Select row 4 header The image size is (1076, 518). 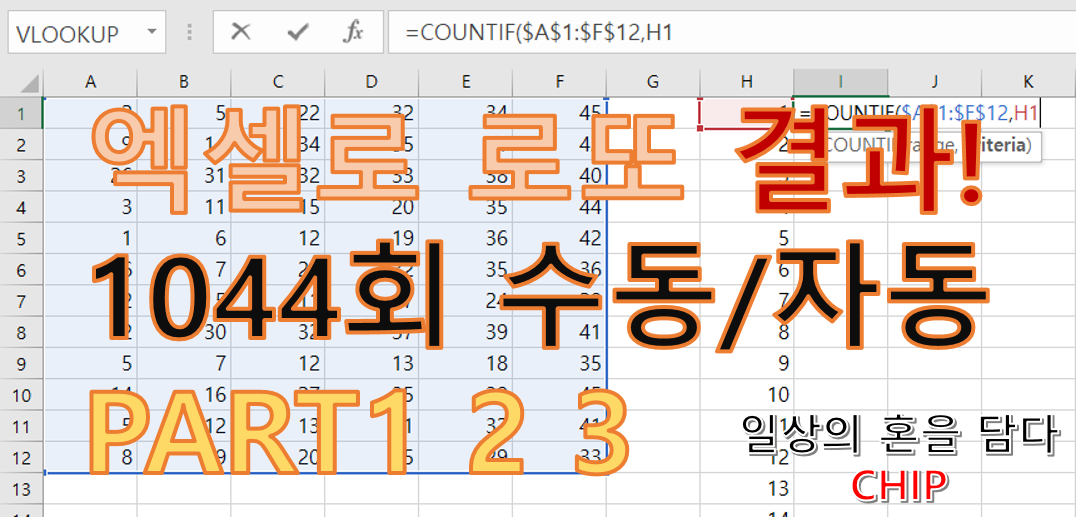click(21, 207)
